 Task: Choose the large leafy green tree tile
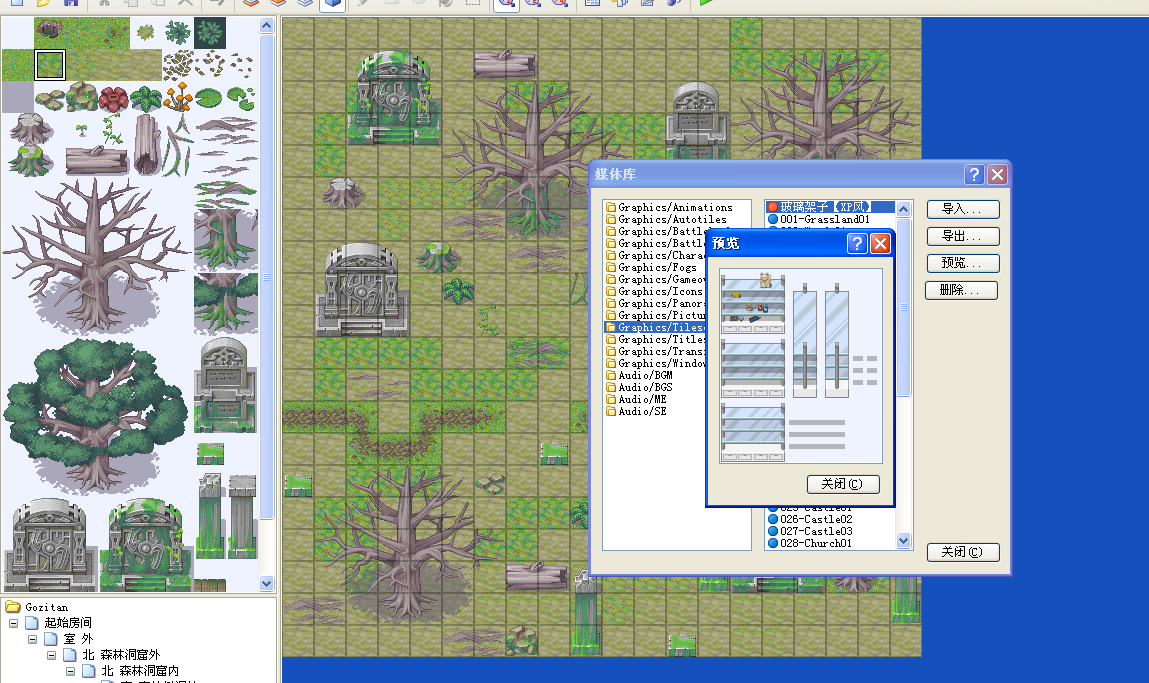coord(95,414)
